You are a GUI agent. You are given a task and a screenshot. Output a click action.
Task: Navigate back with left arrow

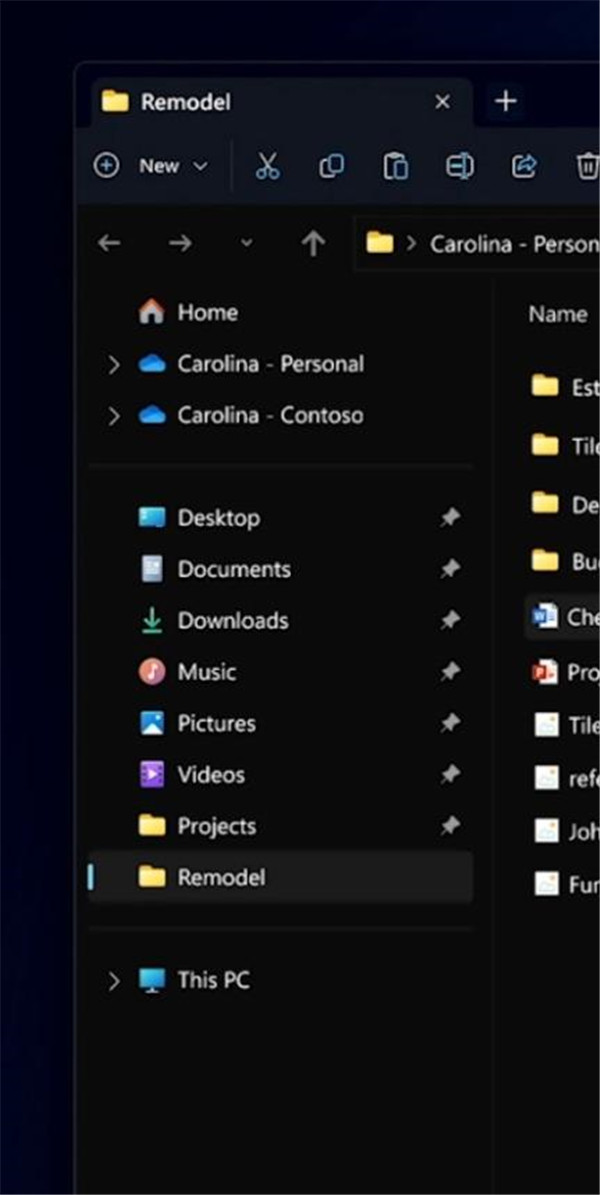pyautogui.click(x=109, y=243)
